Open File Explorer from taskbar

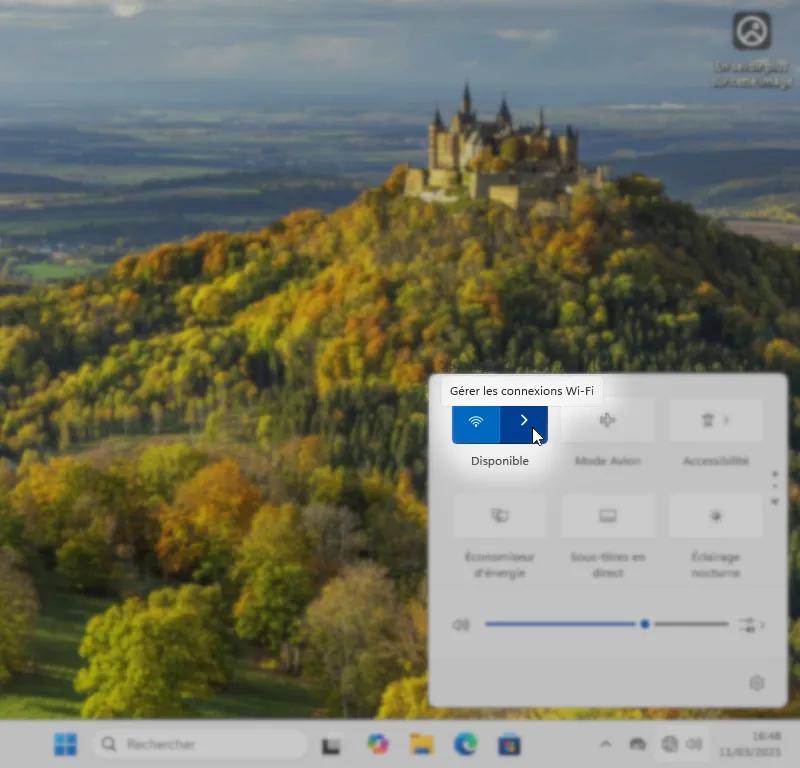pos(421,744)
